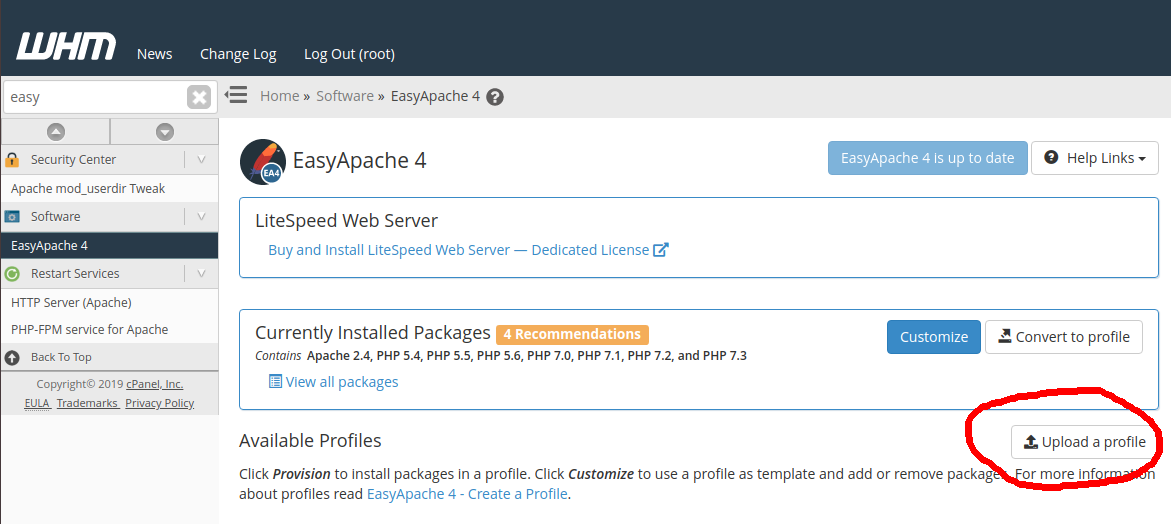Click Upload a profile button
Screen dimensions: 1171x524
point(1085,442)
